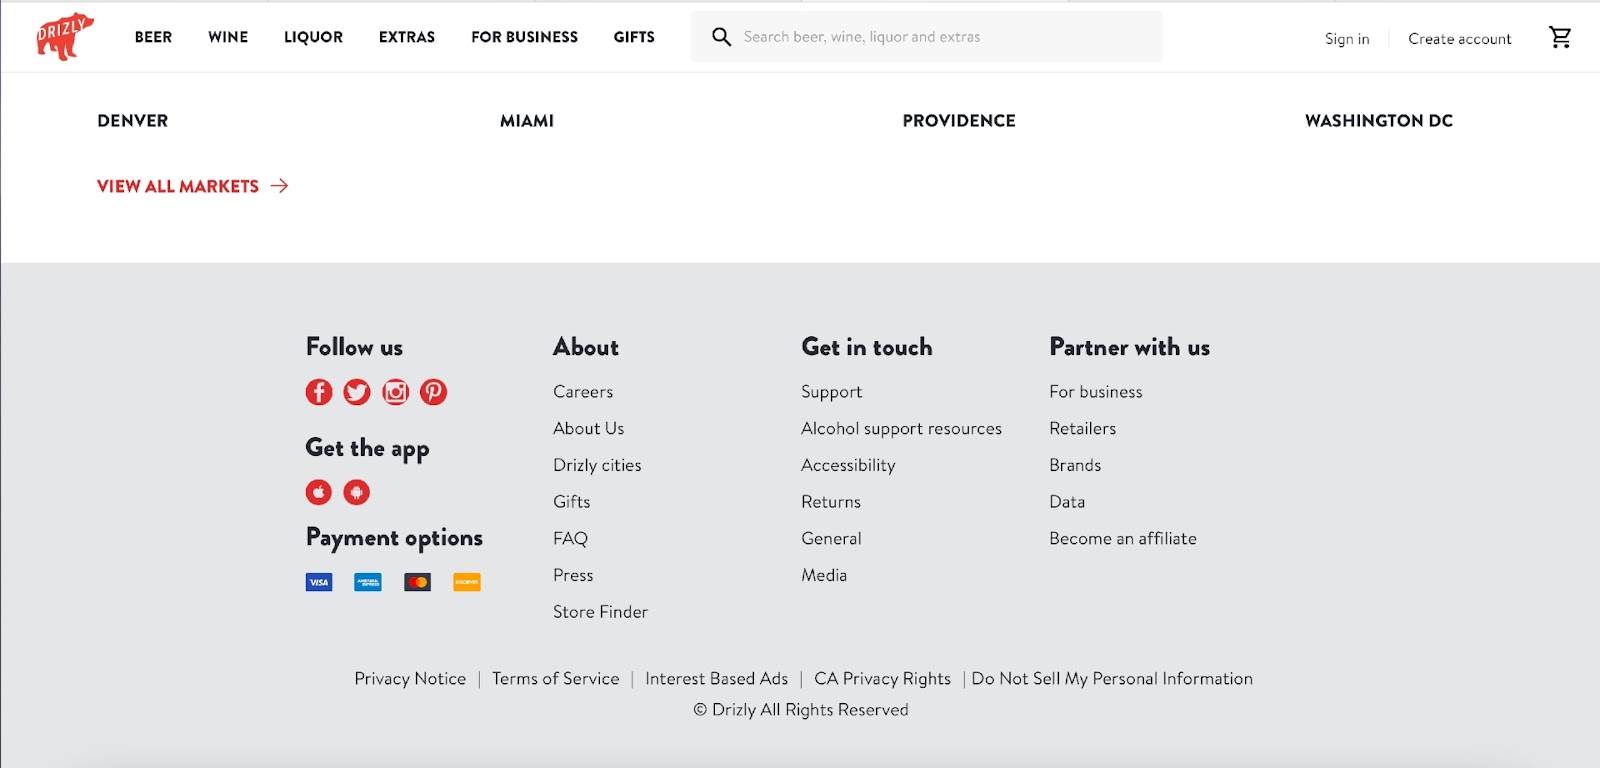Image resolution: width=1600 pixels, height=768 pixels.
Task: Open the Press link
Action: (x=573, y=575)
